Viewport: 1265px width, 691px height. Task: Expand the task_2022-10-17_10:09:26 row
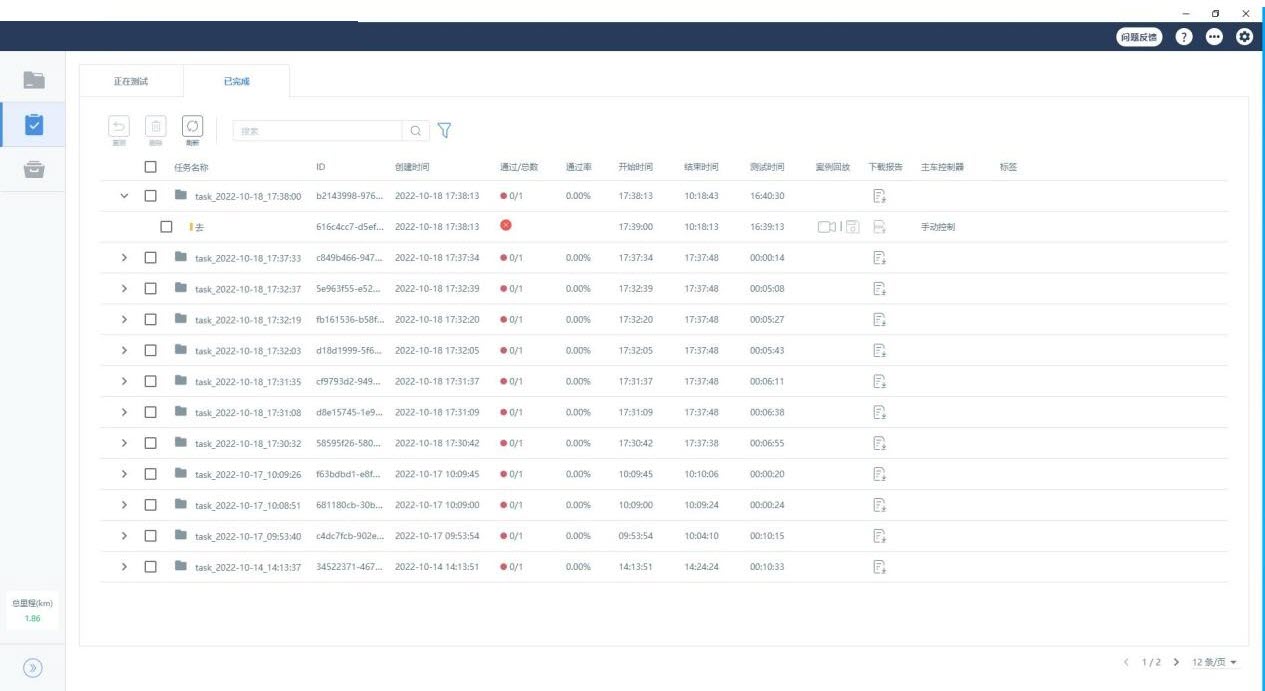click(x=124, y=474)
